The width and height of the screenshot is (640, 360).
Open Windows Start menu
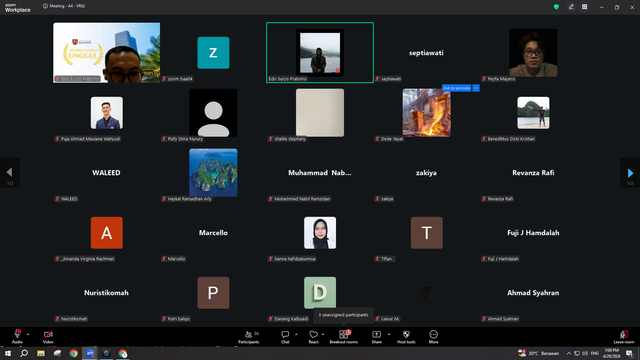(x=8, y=353)
